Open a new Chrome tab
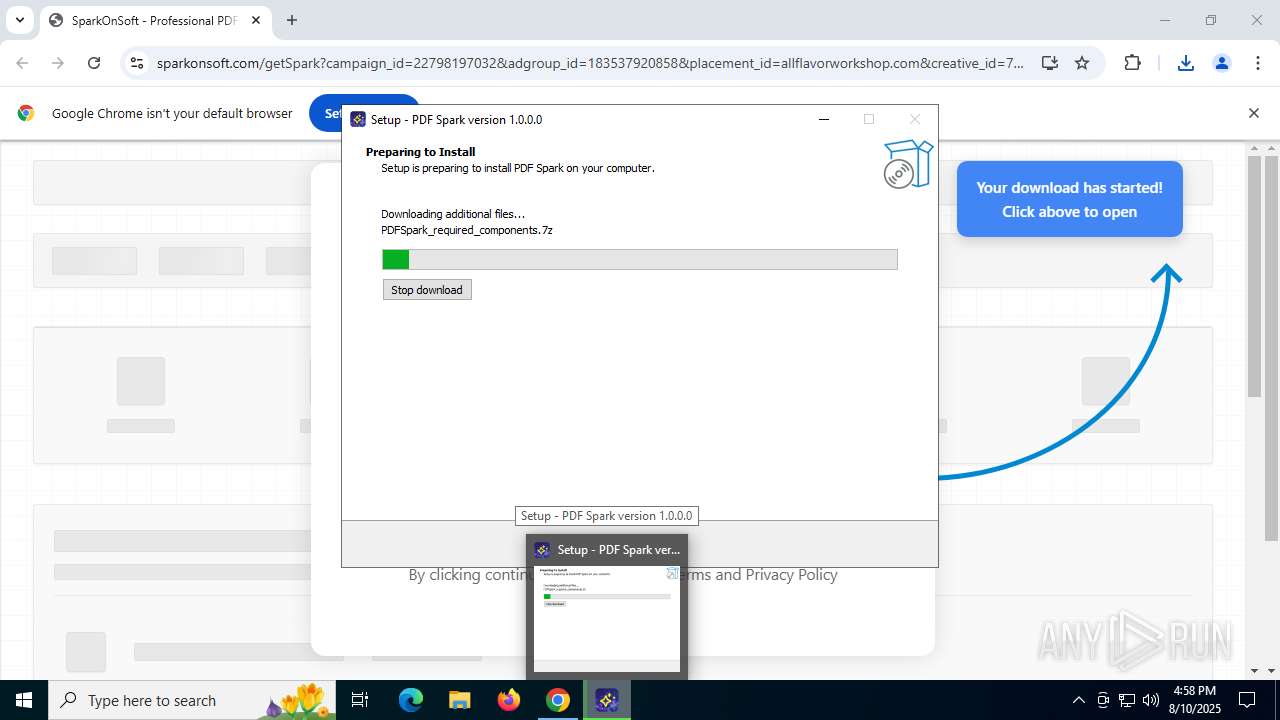 point(291,20)
